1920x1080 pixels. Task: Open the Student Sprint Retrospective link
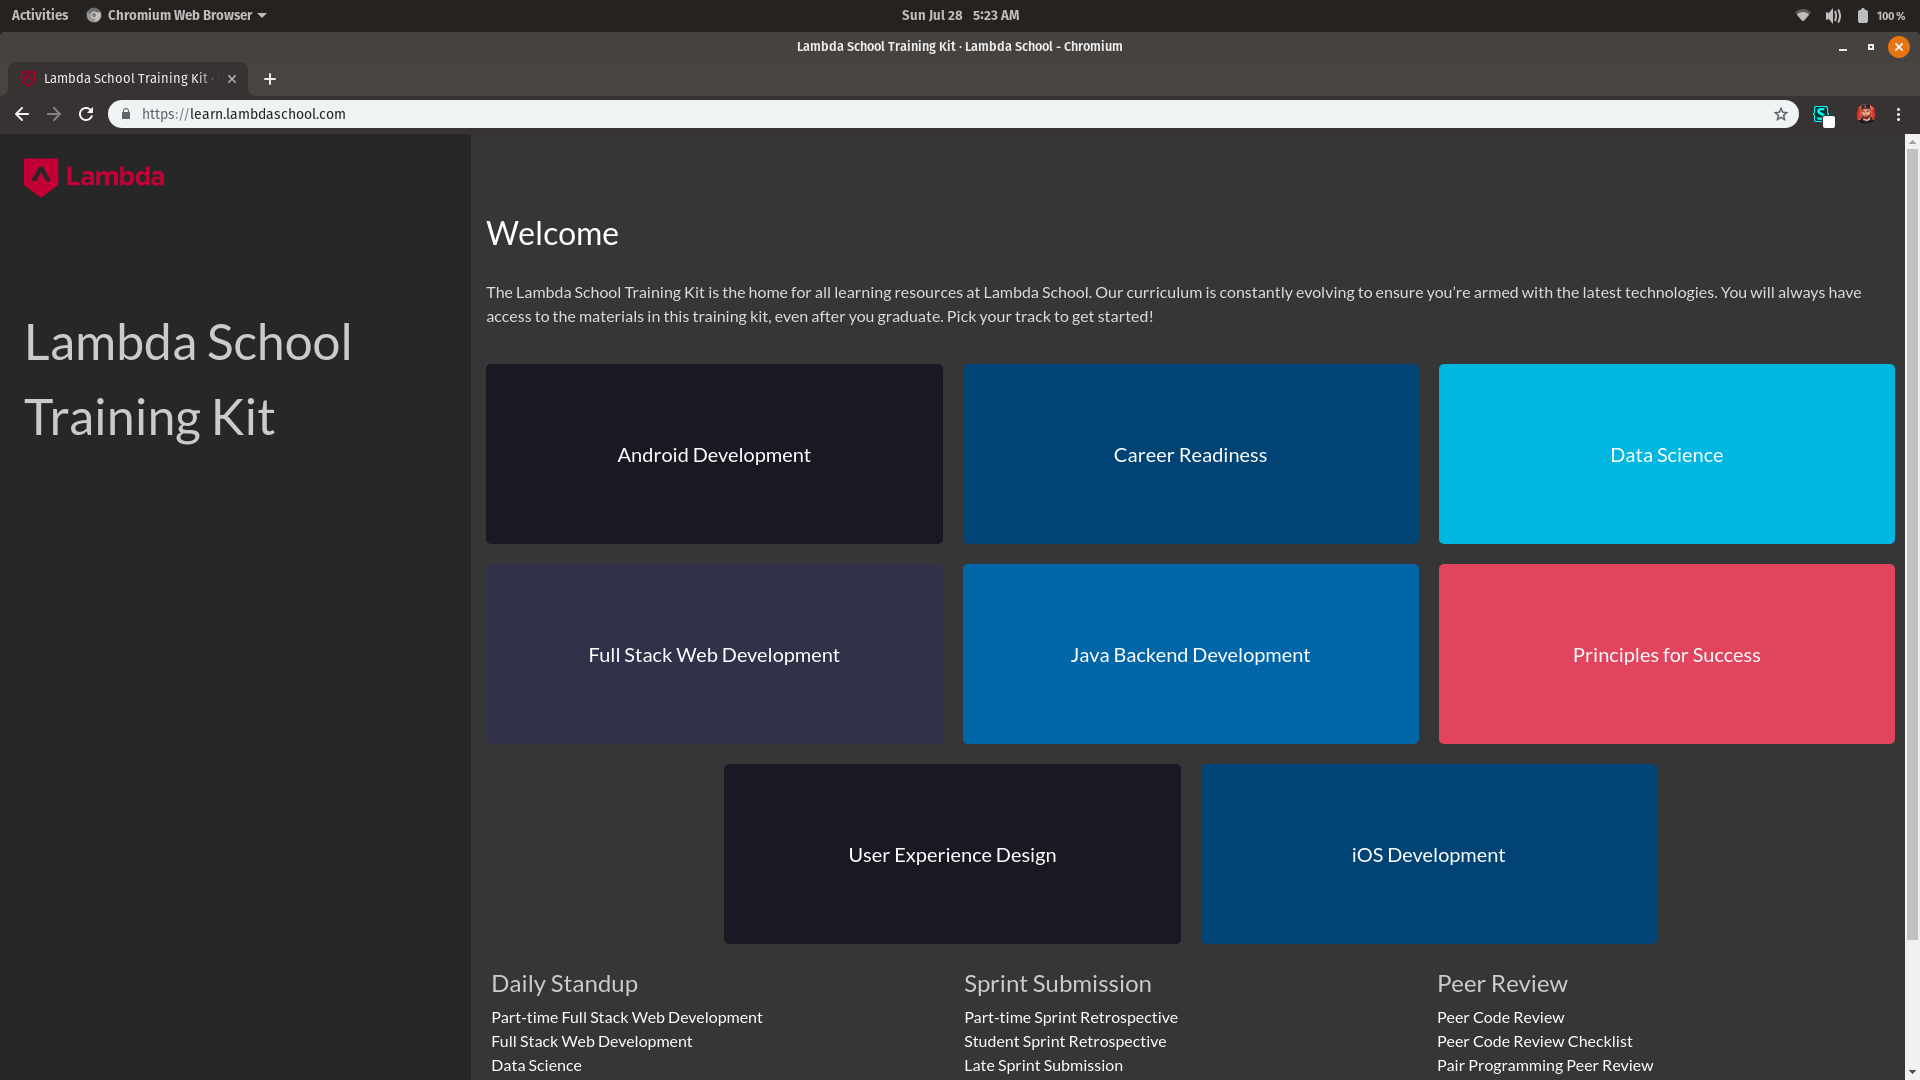[1065, 1041]
